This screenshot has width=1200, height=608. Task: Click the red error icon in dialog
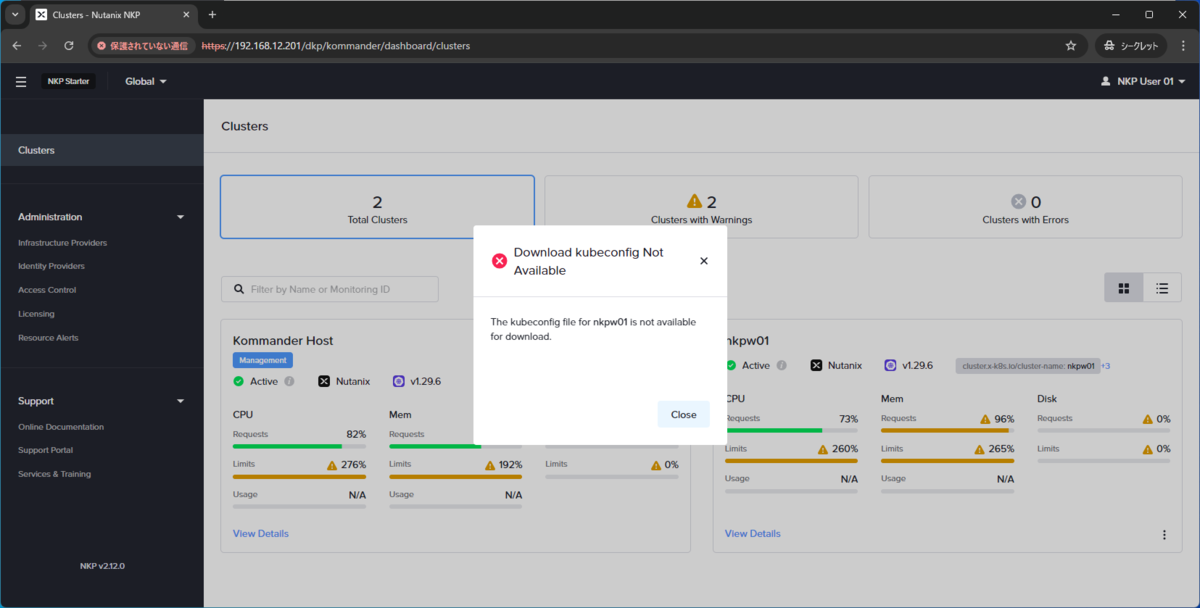499,261
